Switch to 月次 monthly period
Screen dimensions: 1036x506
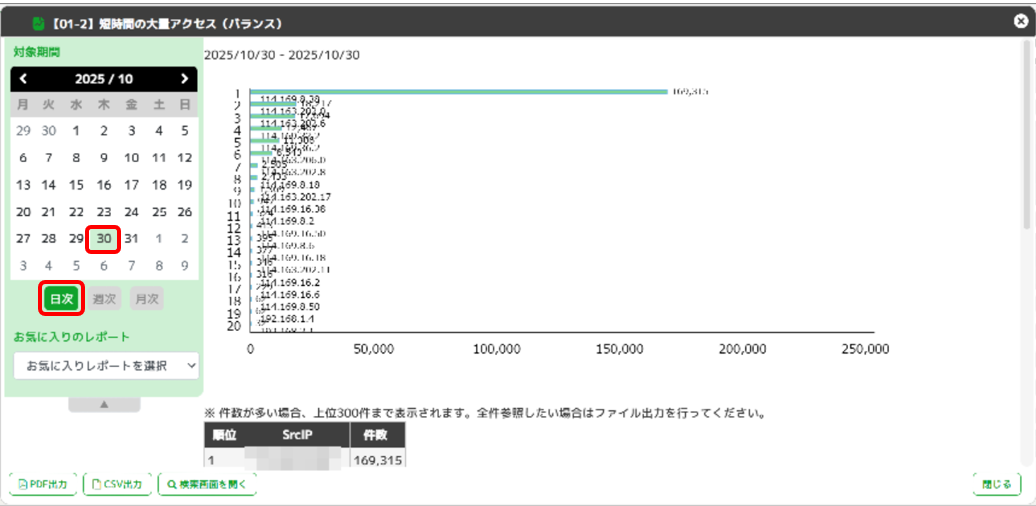click(147, 298)
